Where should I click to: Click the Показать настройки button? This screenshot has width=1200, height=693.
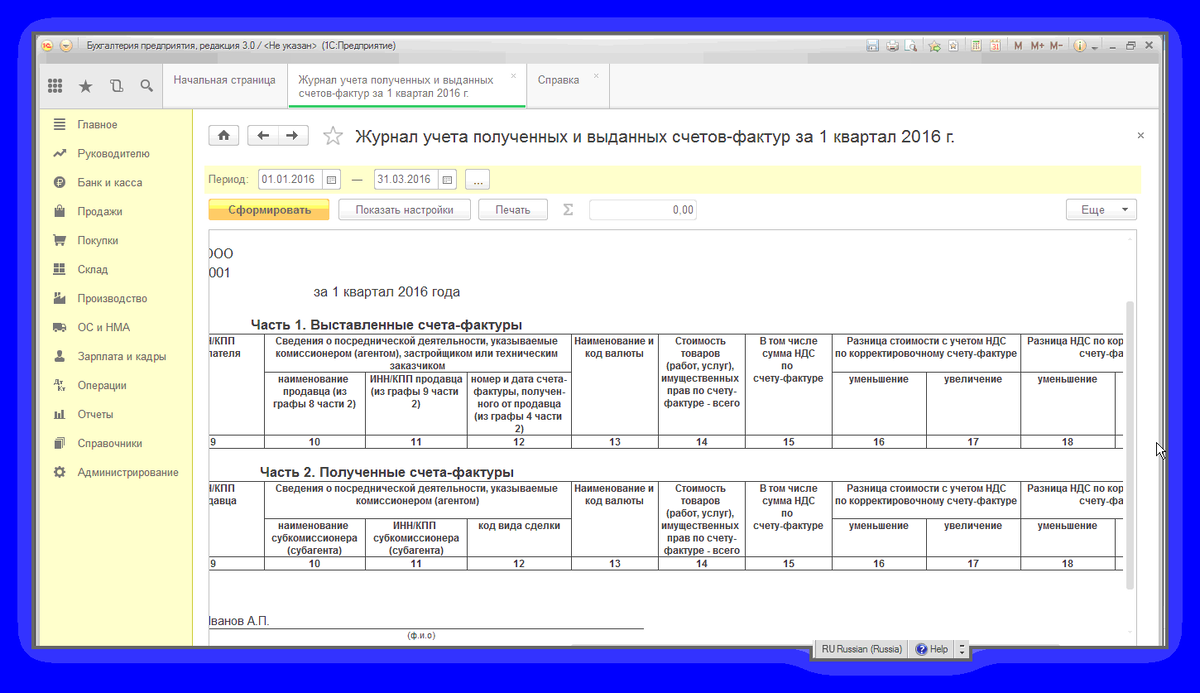click(x=404, y=210)
